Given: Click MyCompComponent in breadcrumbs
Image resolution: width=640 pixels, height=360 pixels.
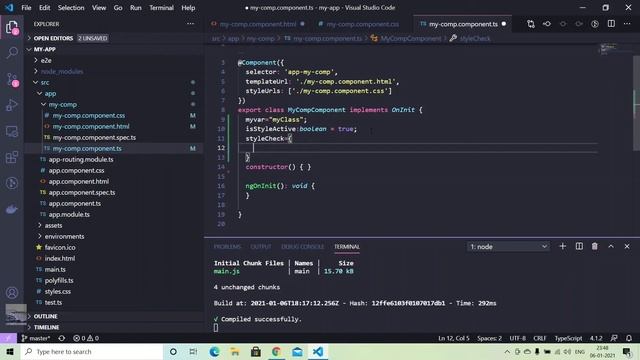Looking at the screenshot, I should pos(411,38).
